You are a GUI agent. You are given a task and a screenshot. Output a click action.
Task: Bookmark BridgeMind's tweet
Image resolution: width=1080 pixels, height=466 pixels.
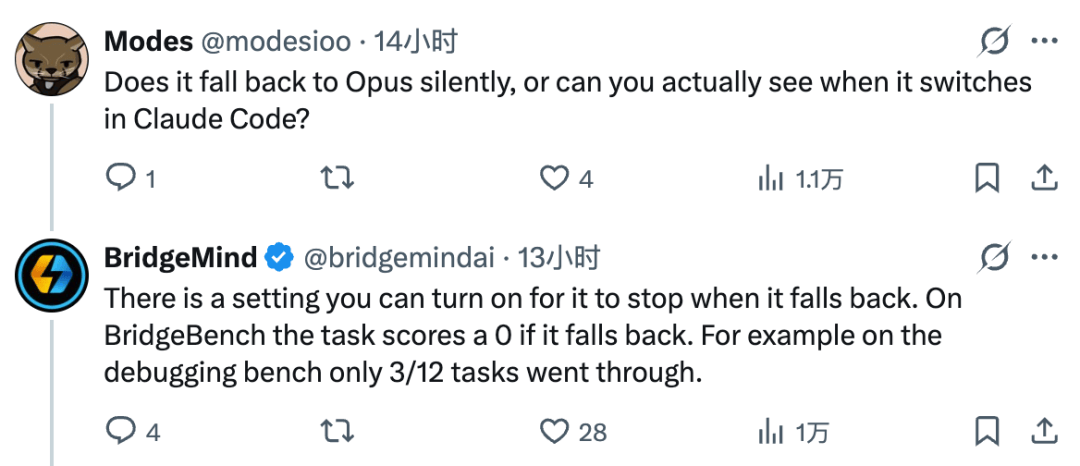point(987,432)
